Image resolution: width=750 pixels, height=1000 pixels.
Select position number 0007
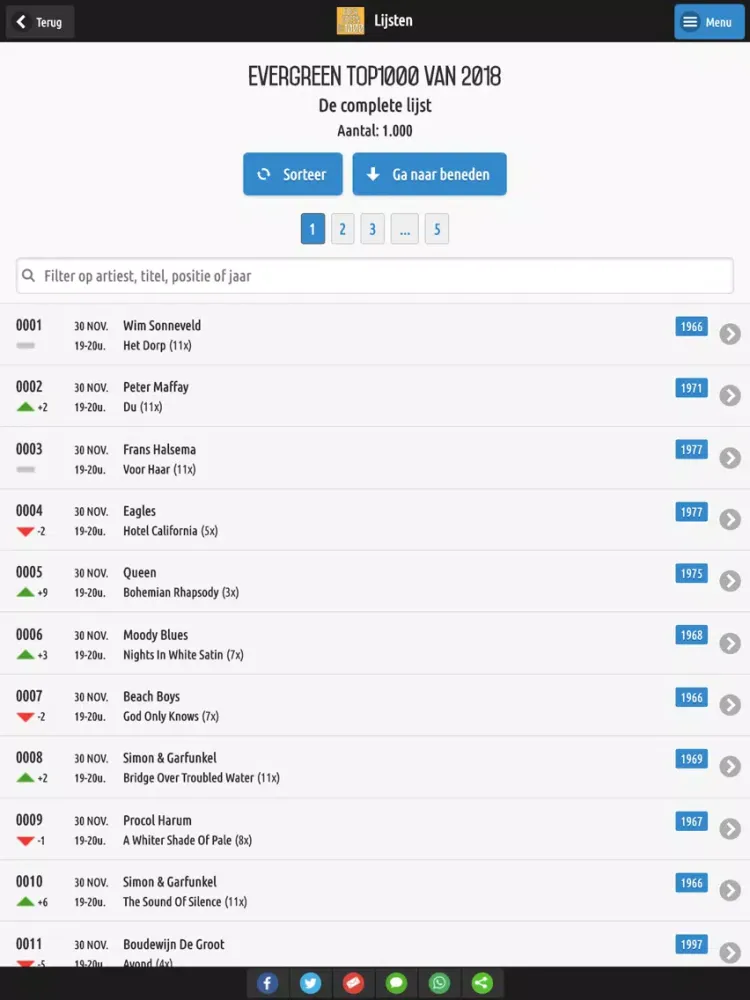click(x=29, y=696)
